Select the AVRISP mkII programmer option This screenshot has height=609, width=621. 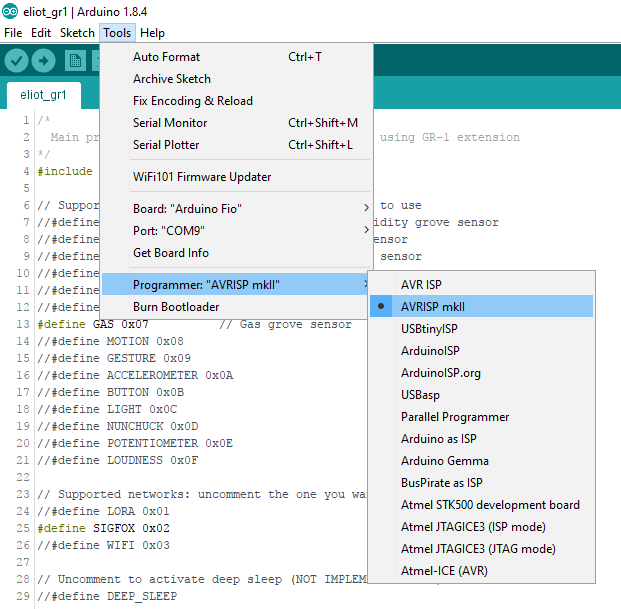point(482,306)
